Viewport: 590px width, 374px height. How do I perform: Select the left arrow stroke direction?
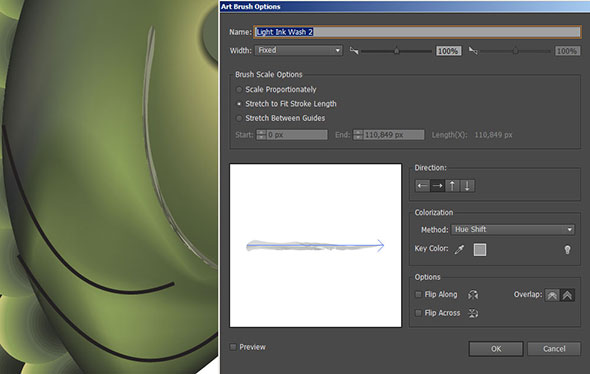coord(423,185)
